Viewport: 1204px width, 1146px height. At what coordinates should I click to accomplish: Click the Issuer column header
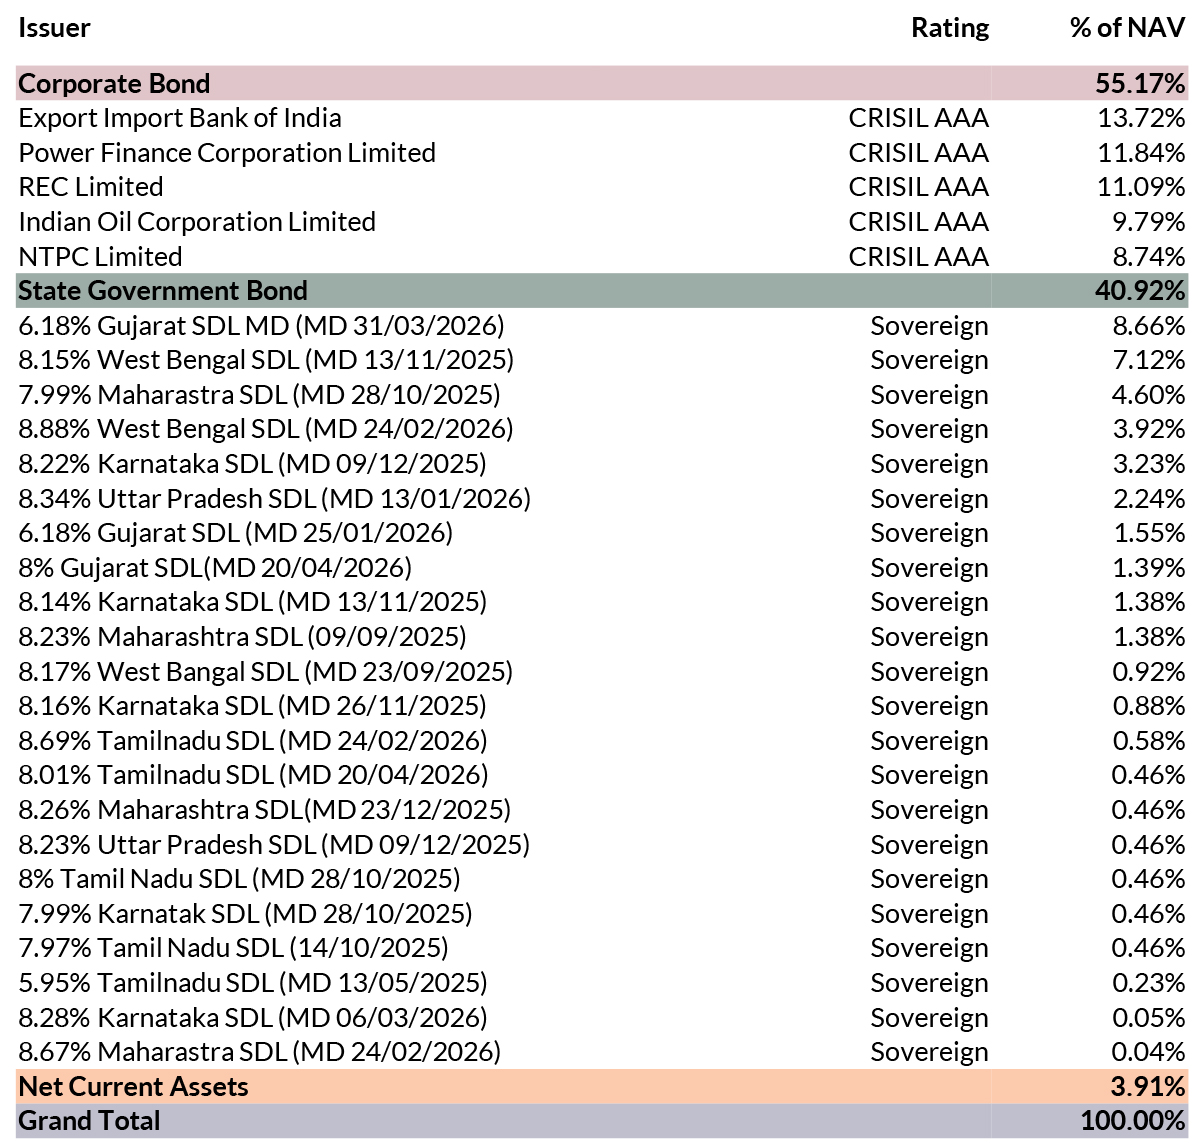(x=54, y=27)
